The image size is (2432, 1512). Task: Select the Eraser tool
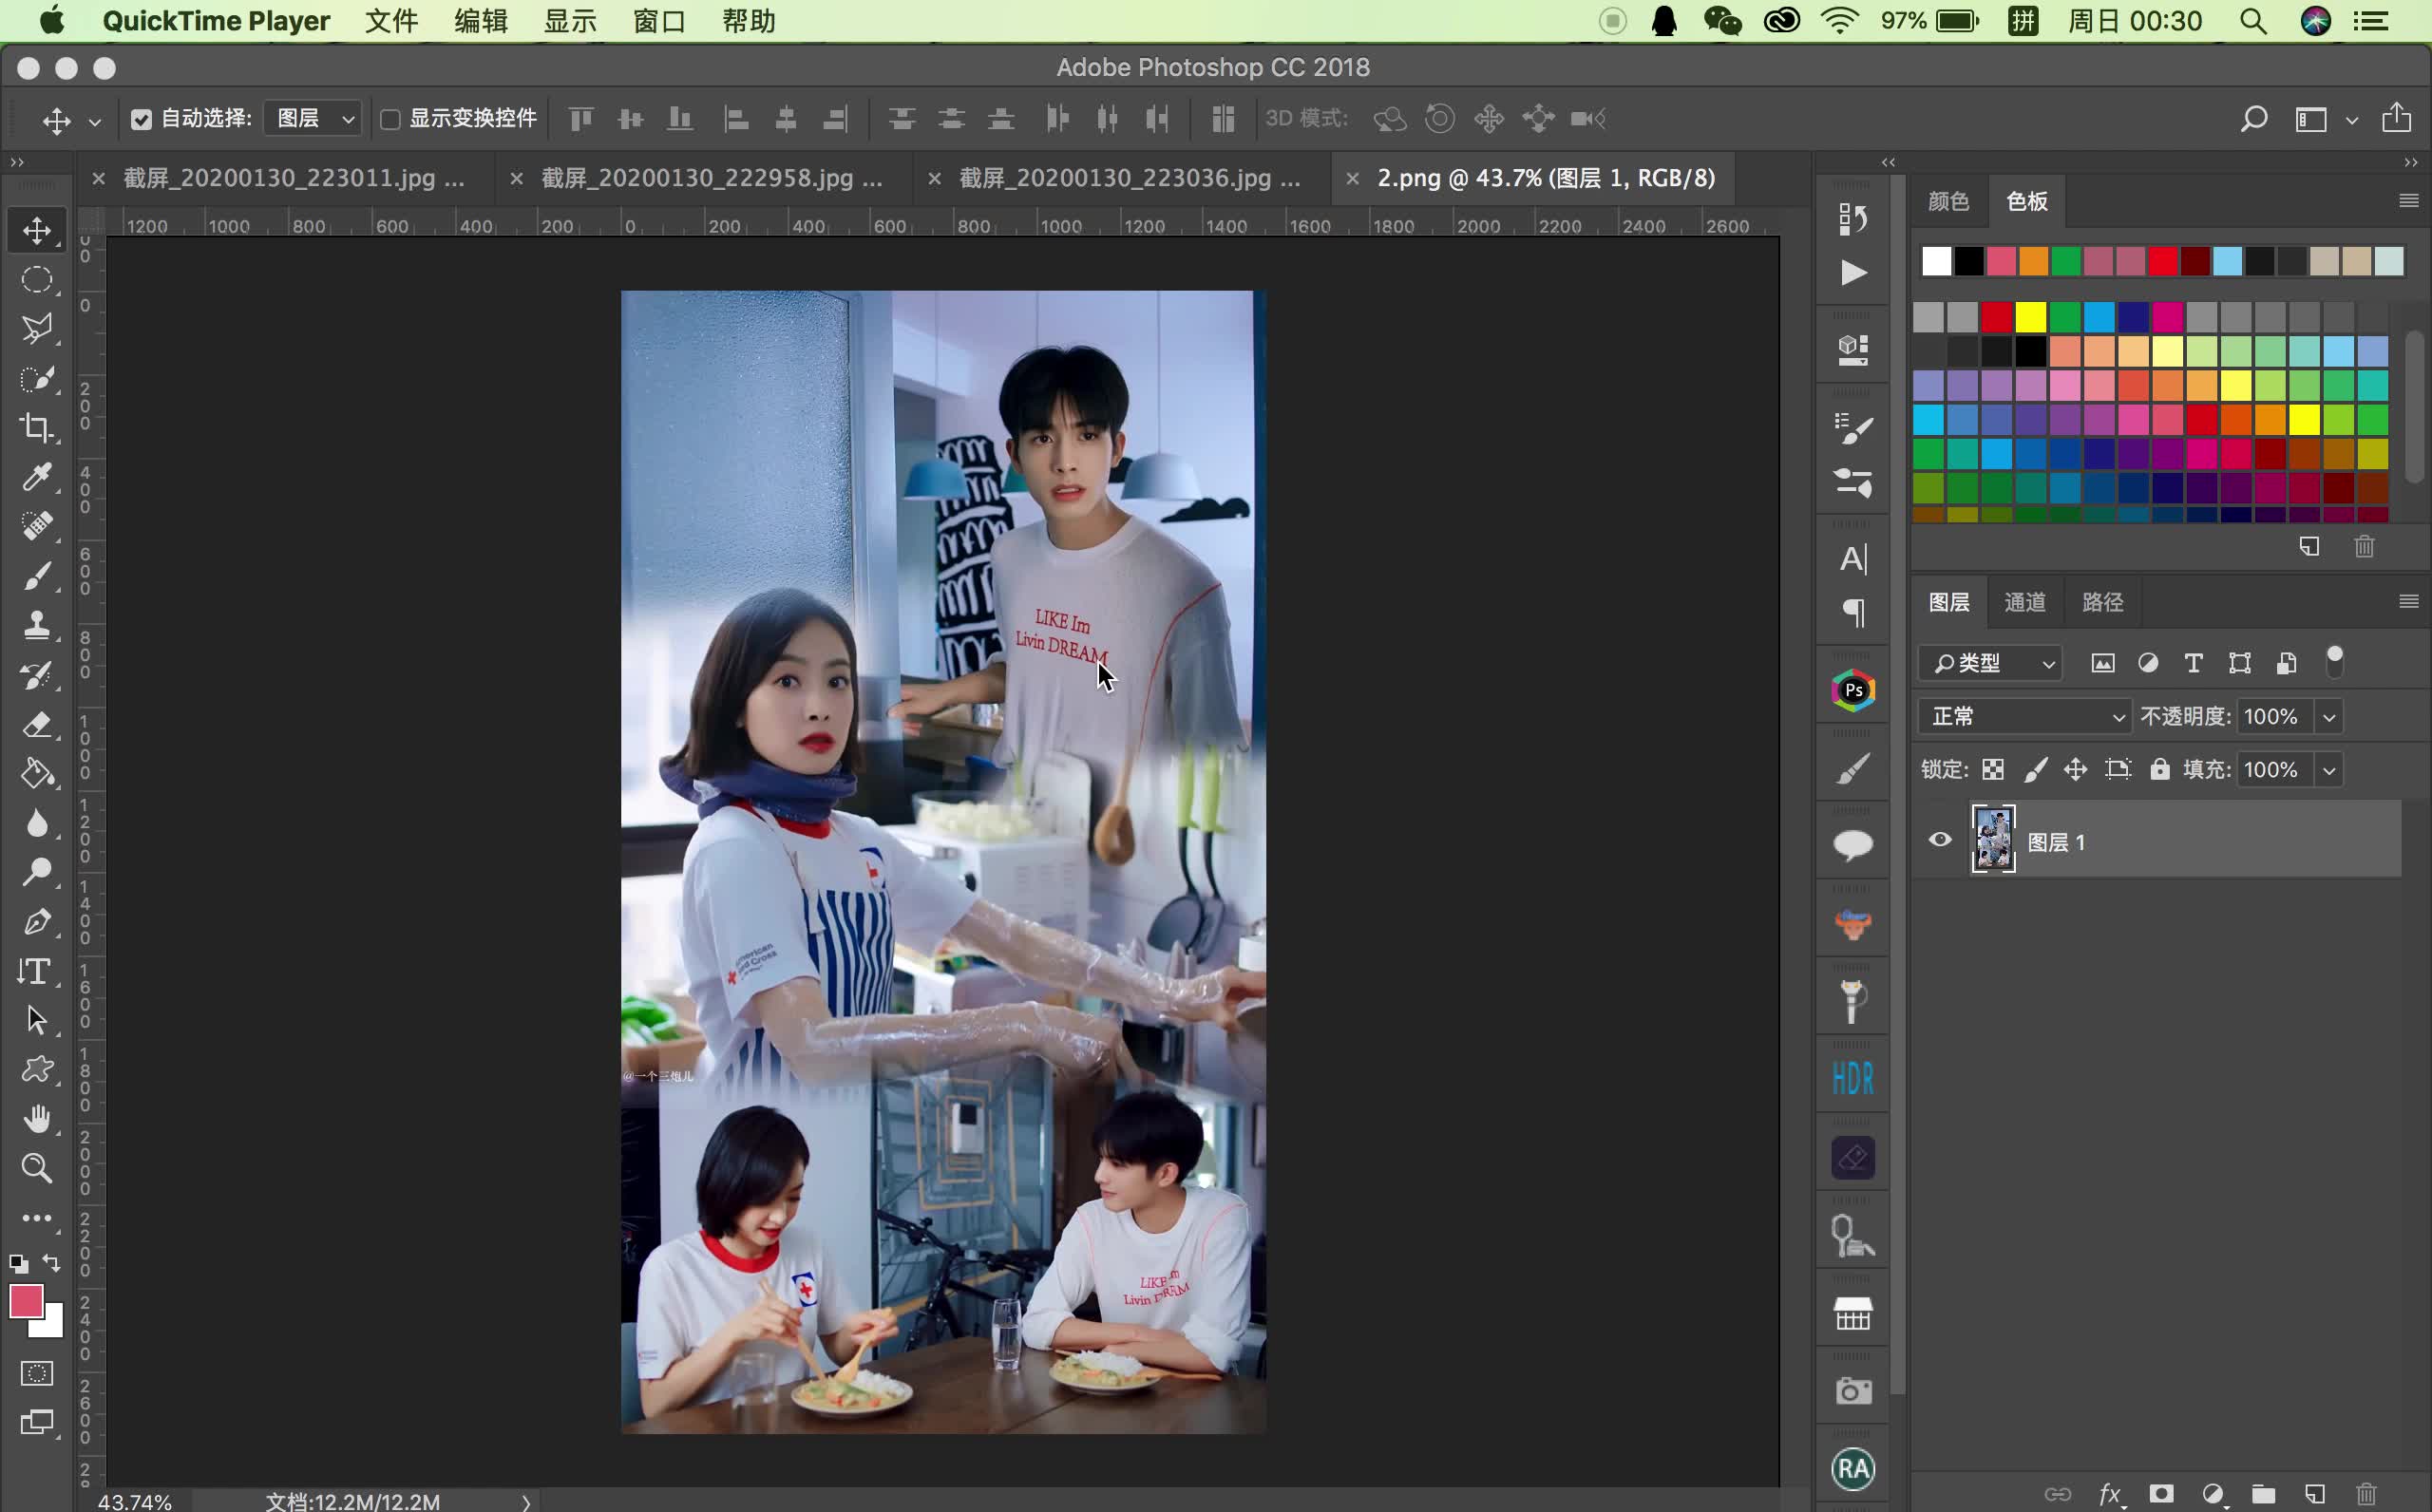[37, 724]
